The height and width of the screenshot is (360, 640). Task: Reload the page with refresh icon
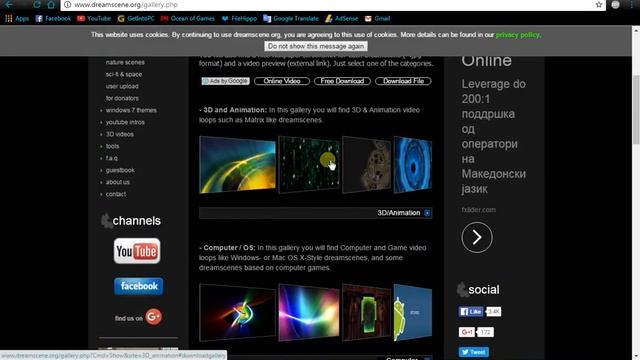(37, 4)
